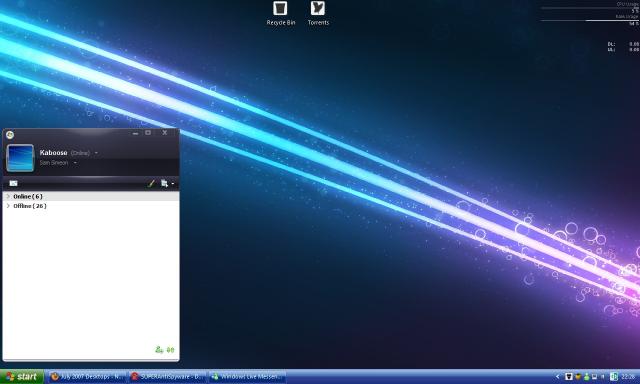Close the Messenger window
Viewport: 640px width, 384px height.
point(165,133)
